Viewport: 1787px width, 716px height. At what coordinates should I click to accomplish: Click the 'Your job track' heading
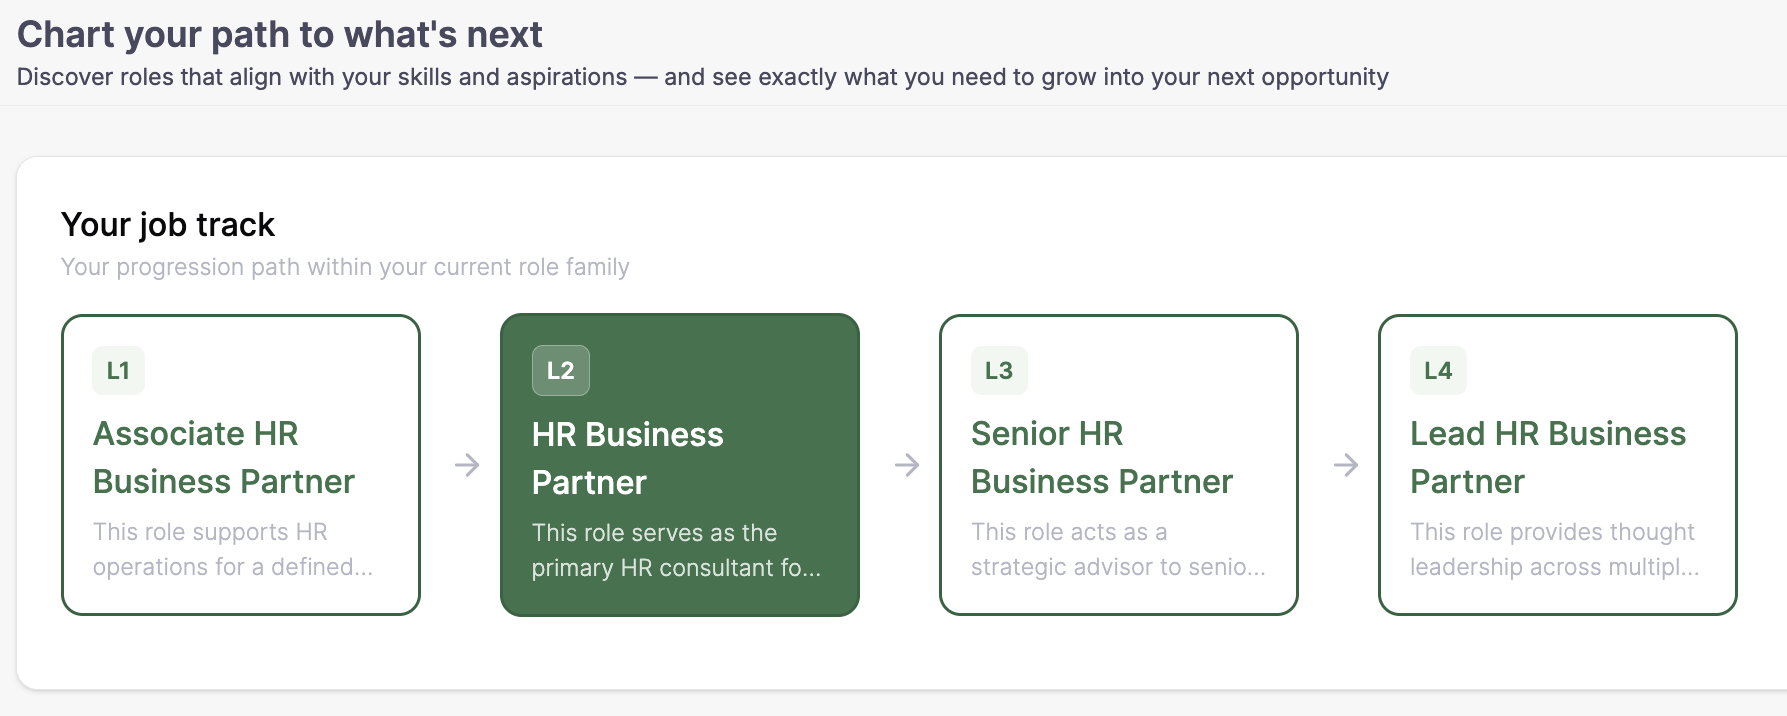coord(168,225)
